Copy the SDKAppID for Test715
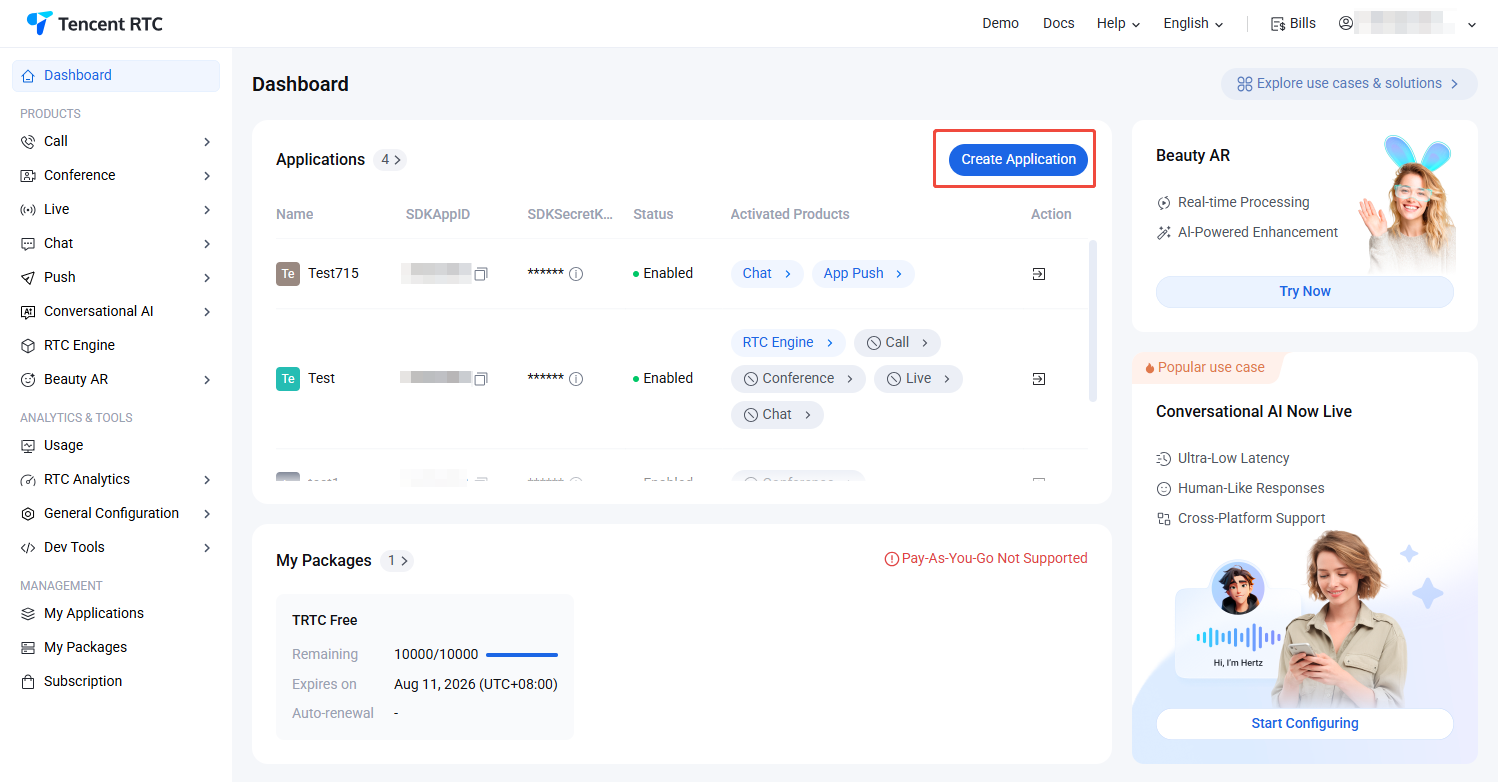Screen dimensions: 1498x782 coord(481,274)
